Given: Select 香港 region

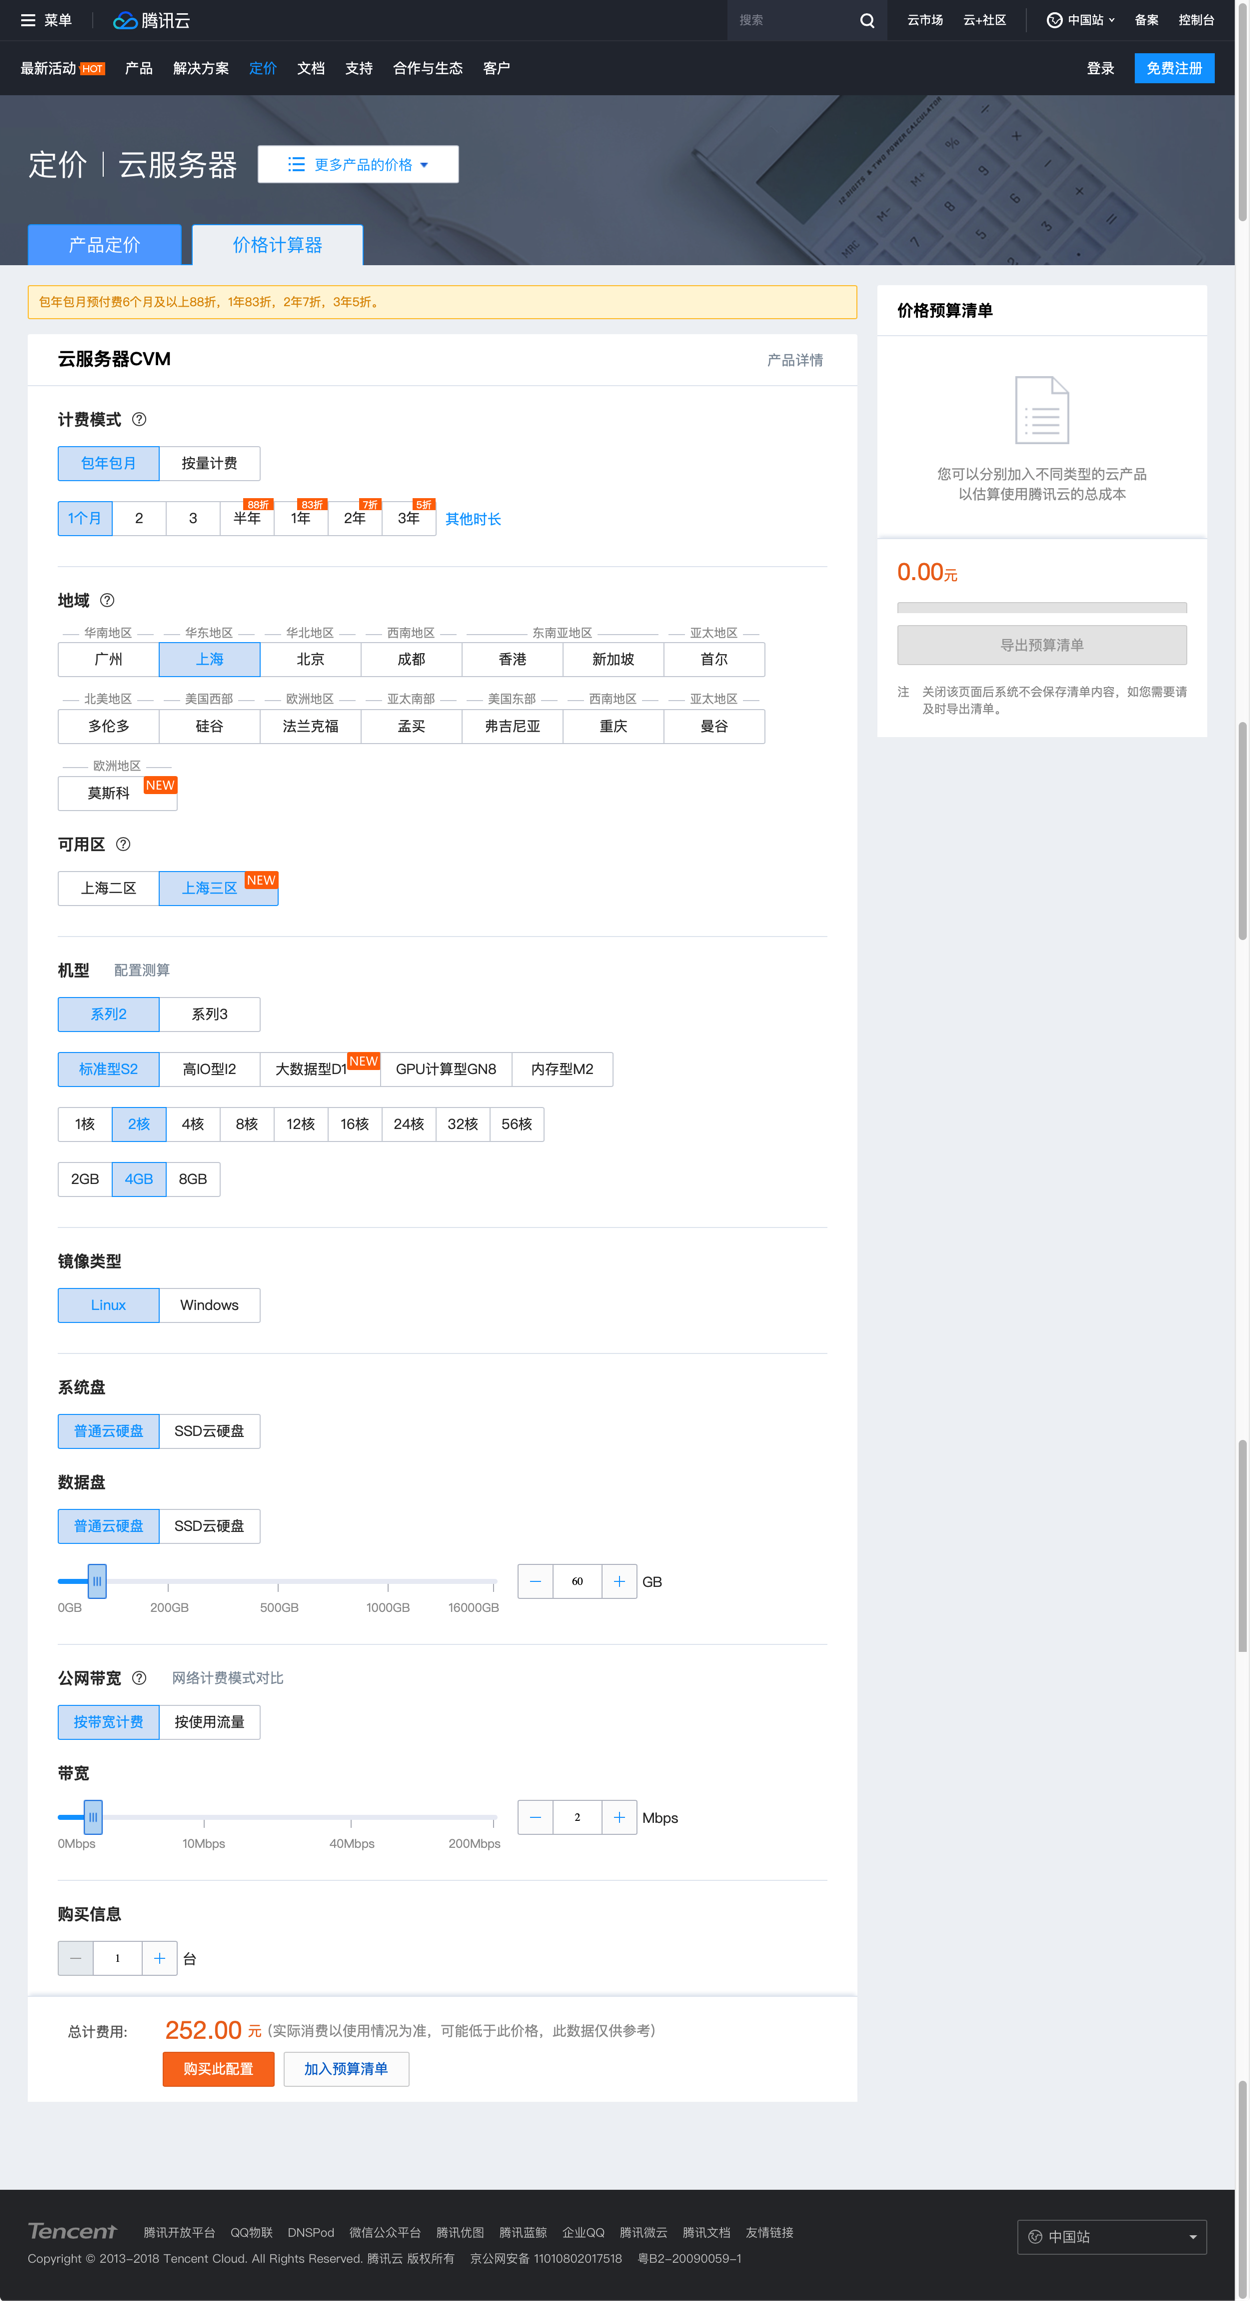Looking at the screenshot, I should pos(512,659).
